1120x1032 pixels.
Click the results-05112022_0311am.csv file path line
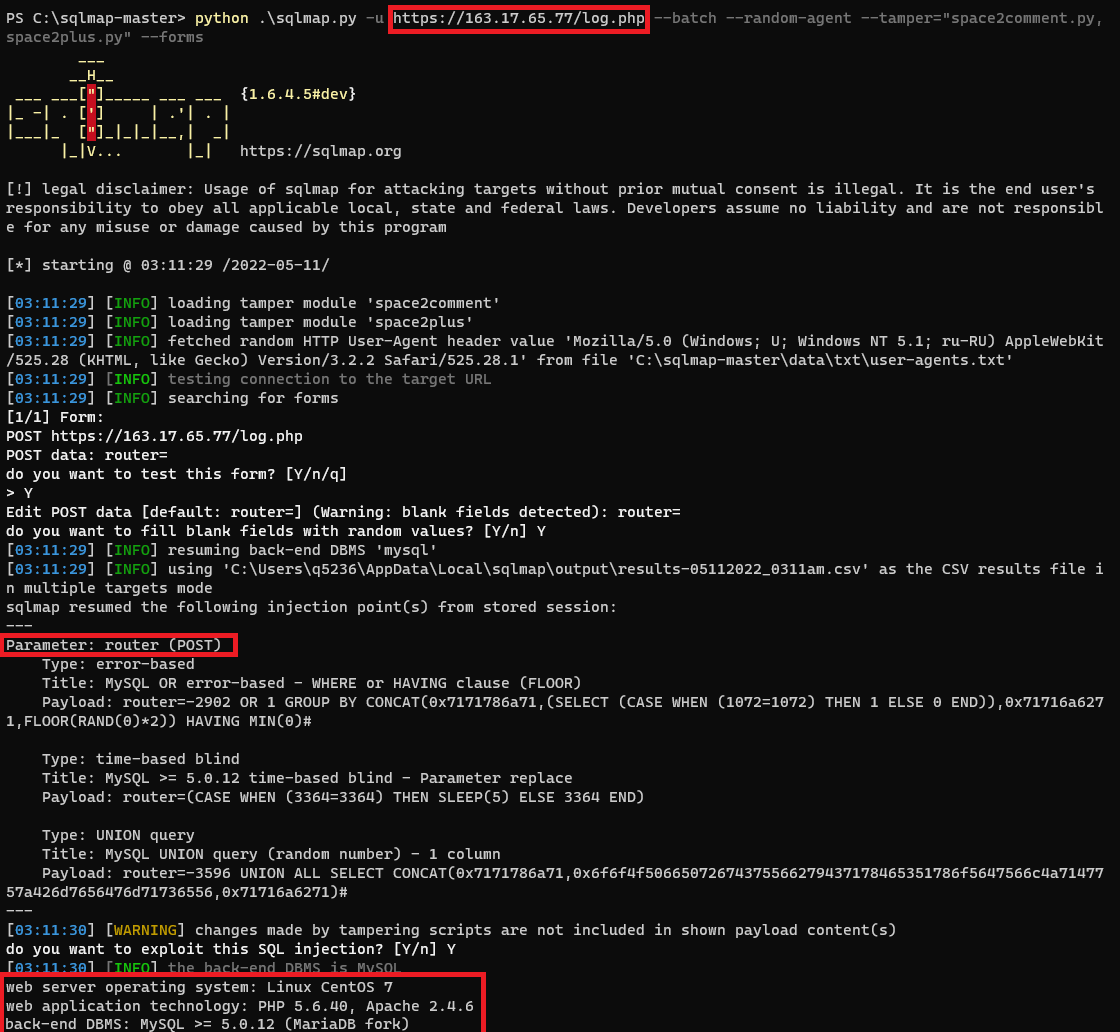[554, 578]
